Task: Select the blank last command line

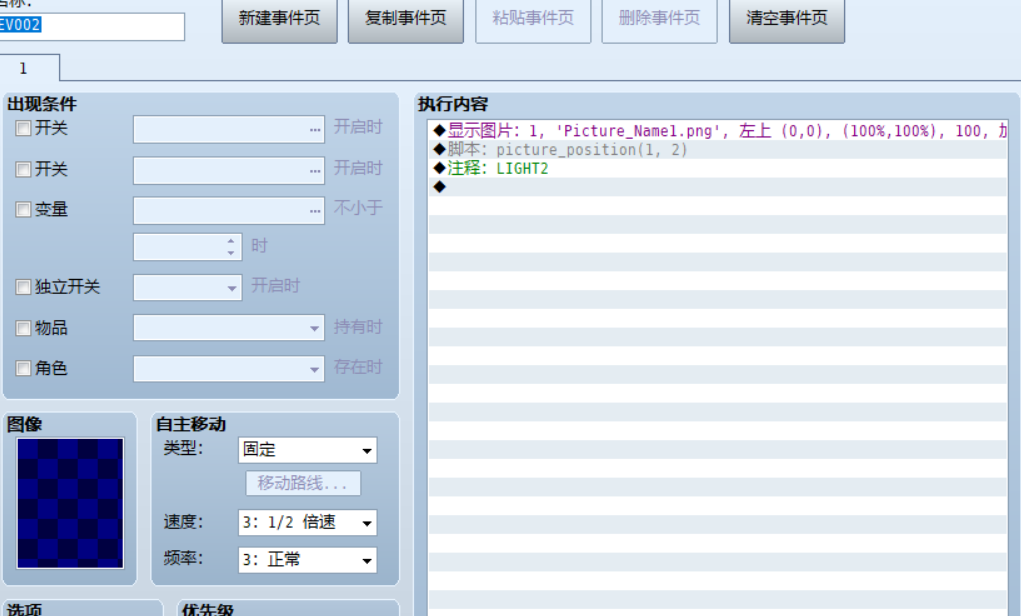Action: tap(718, 187)
